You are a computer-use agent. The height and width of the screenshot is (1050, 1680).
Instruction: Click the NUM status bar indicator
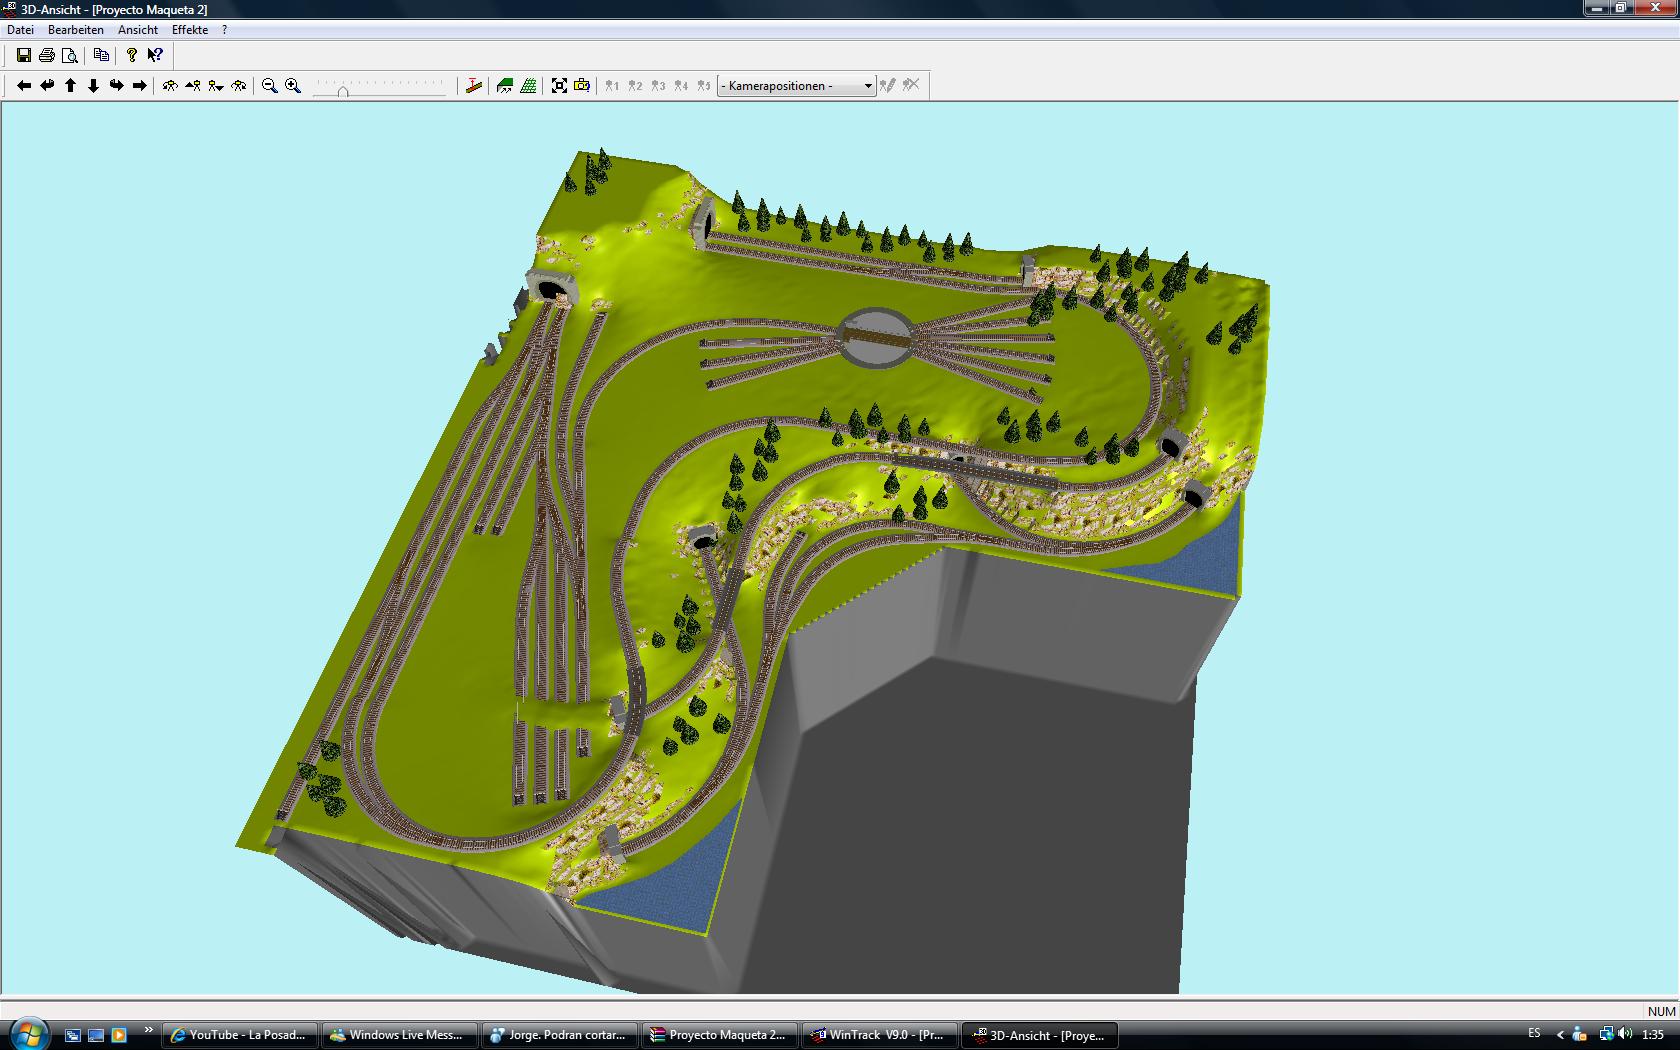[1661, 1011]
